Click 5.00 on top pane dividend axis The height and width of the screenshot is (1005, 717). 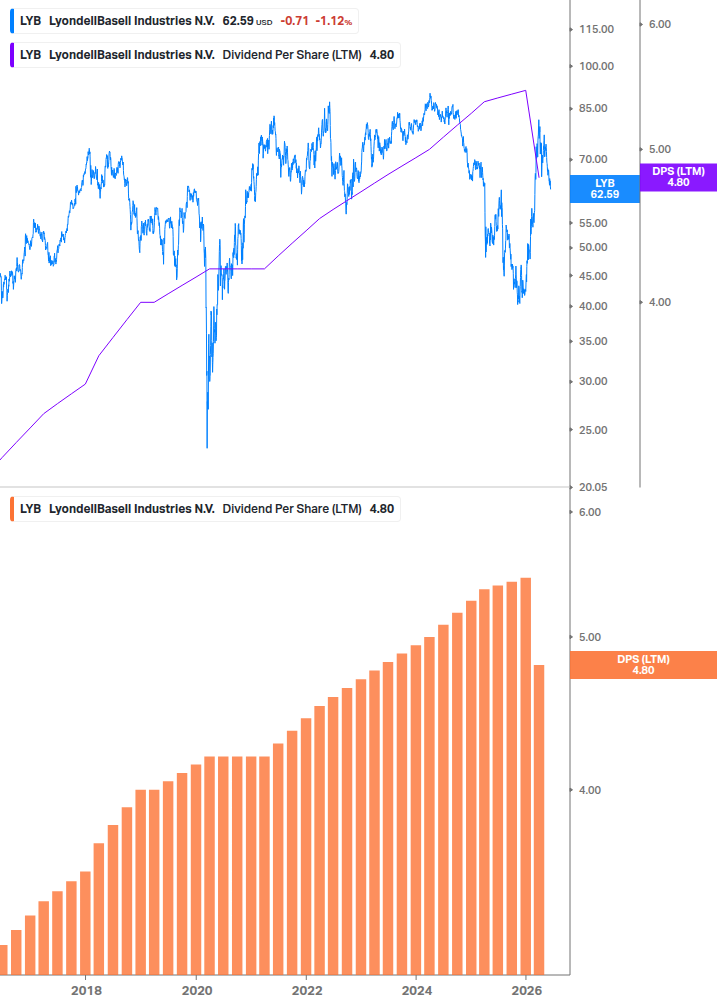coord(660,149)
